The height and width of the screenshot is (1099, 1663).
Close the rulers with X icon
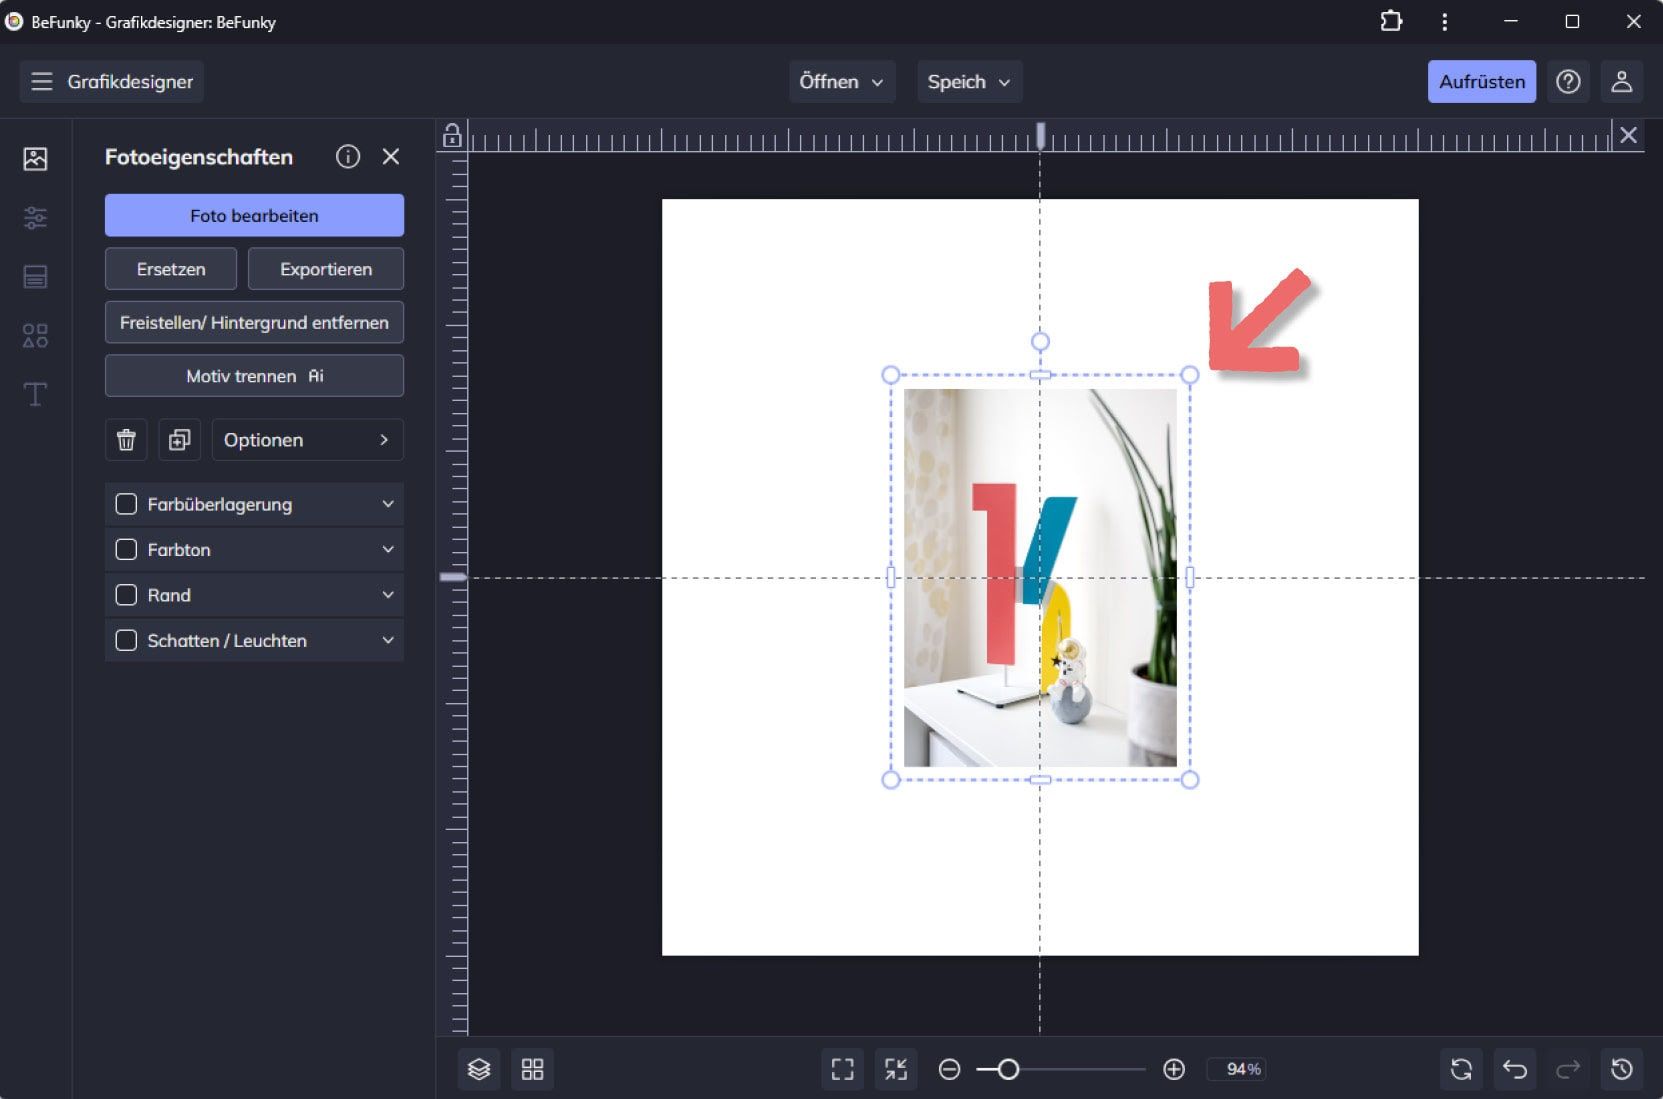1629,135
